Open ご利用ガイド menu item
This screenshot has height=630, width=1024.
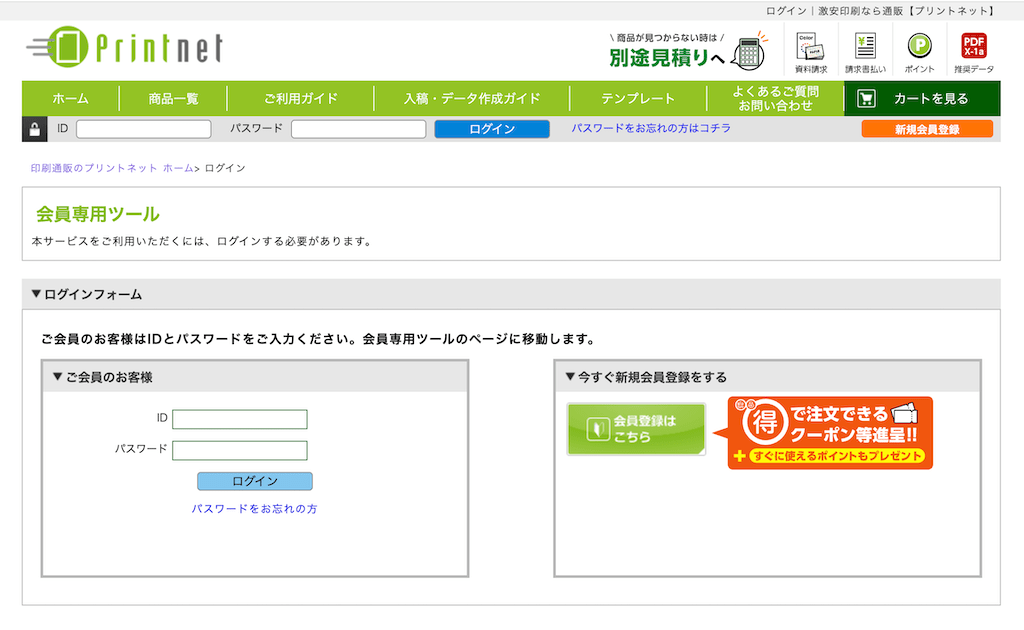(301, 99)
